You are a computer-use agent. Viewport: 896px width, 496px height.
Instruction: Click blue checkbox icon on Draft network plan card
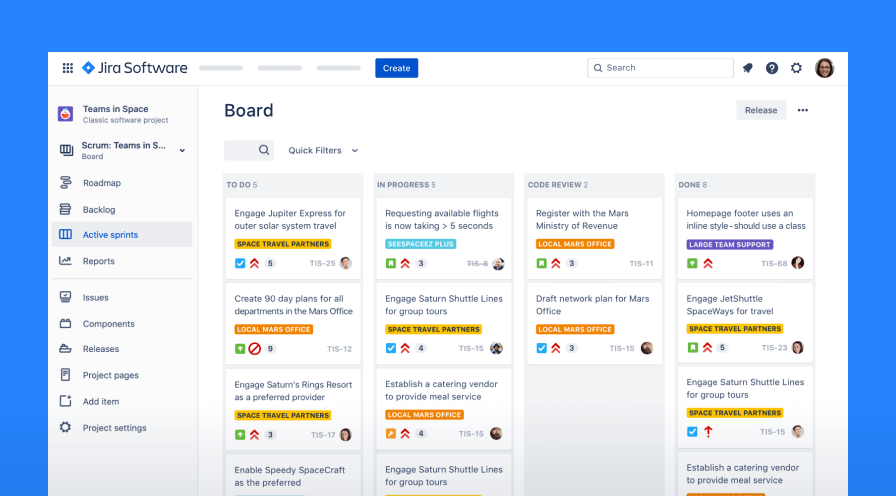pyautogui.click(x=541, y=348)
